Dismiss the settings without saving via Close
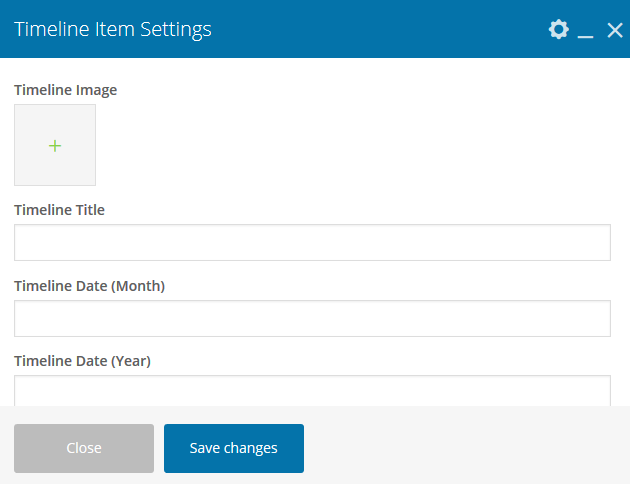 [x=84, y=448]
